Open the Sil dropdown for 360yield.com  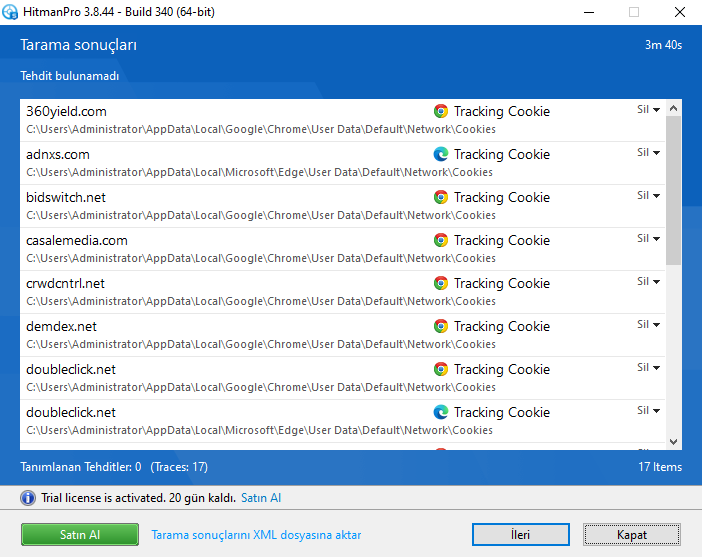coord(648,110)
